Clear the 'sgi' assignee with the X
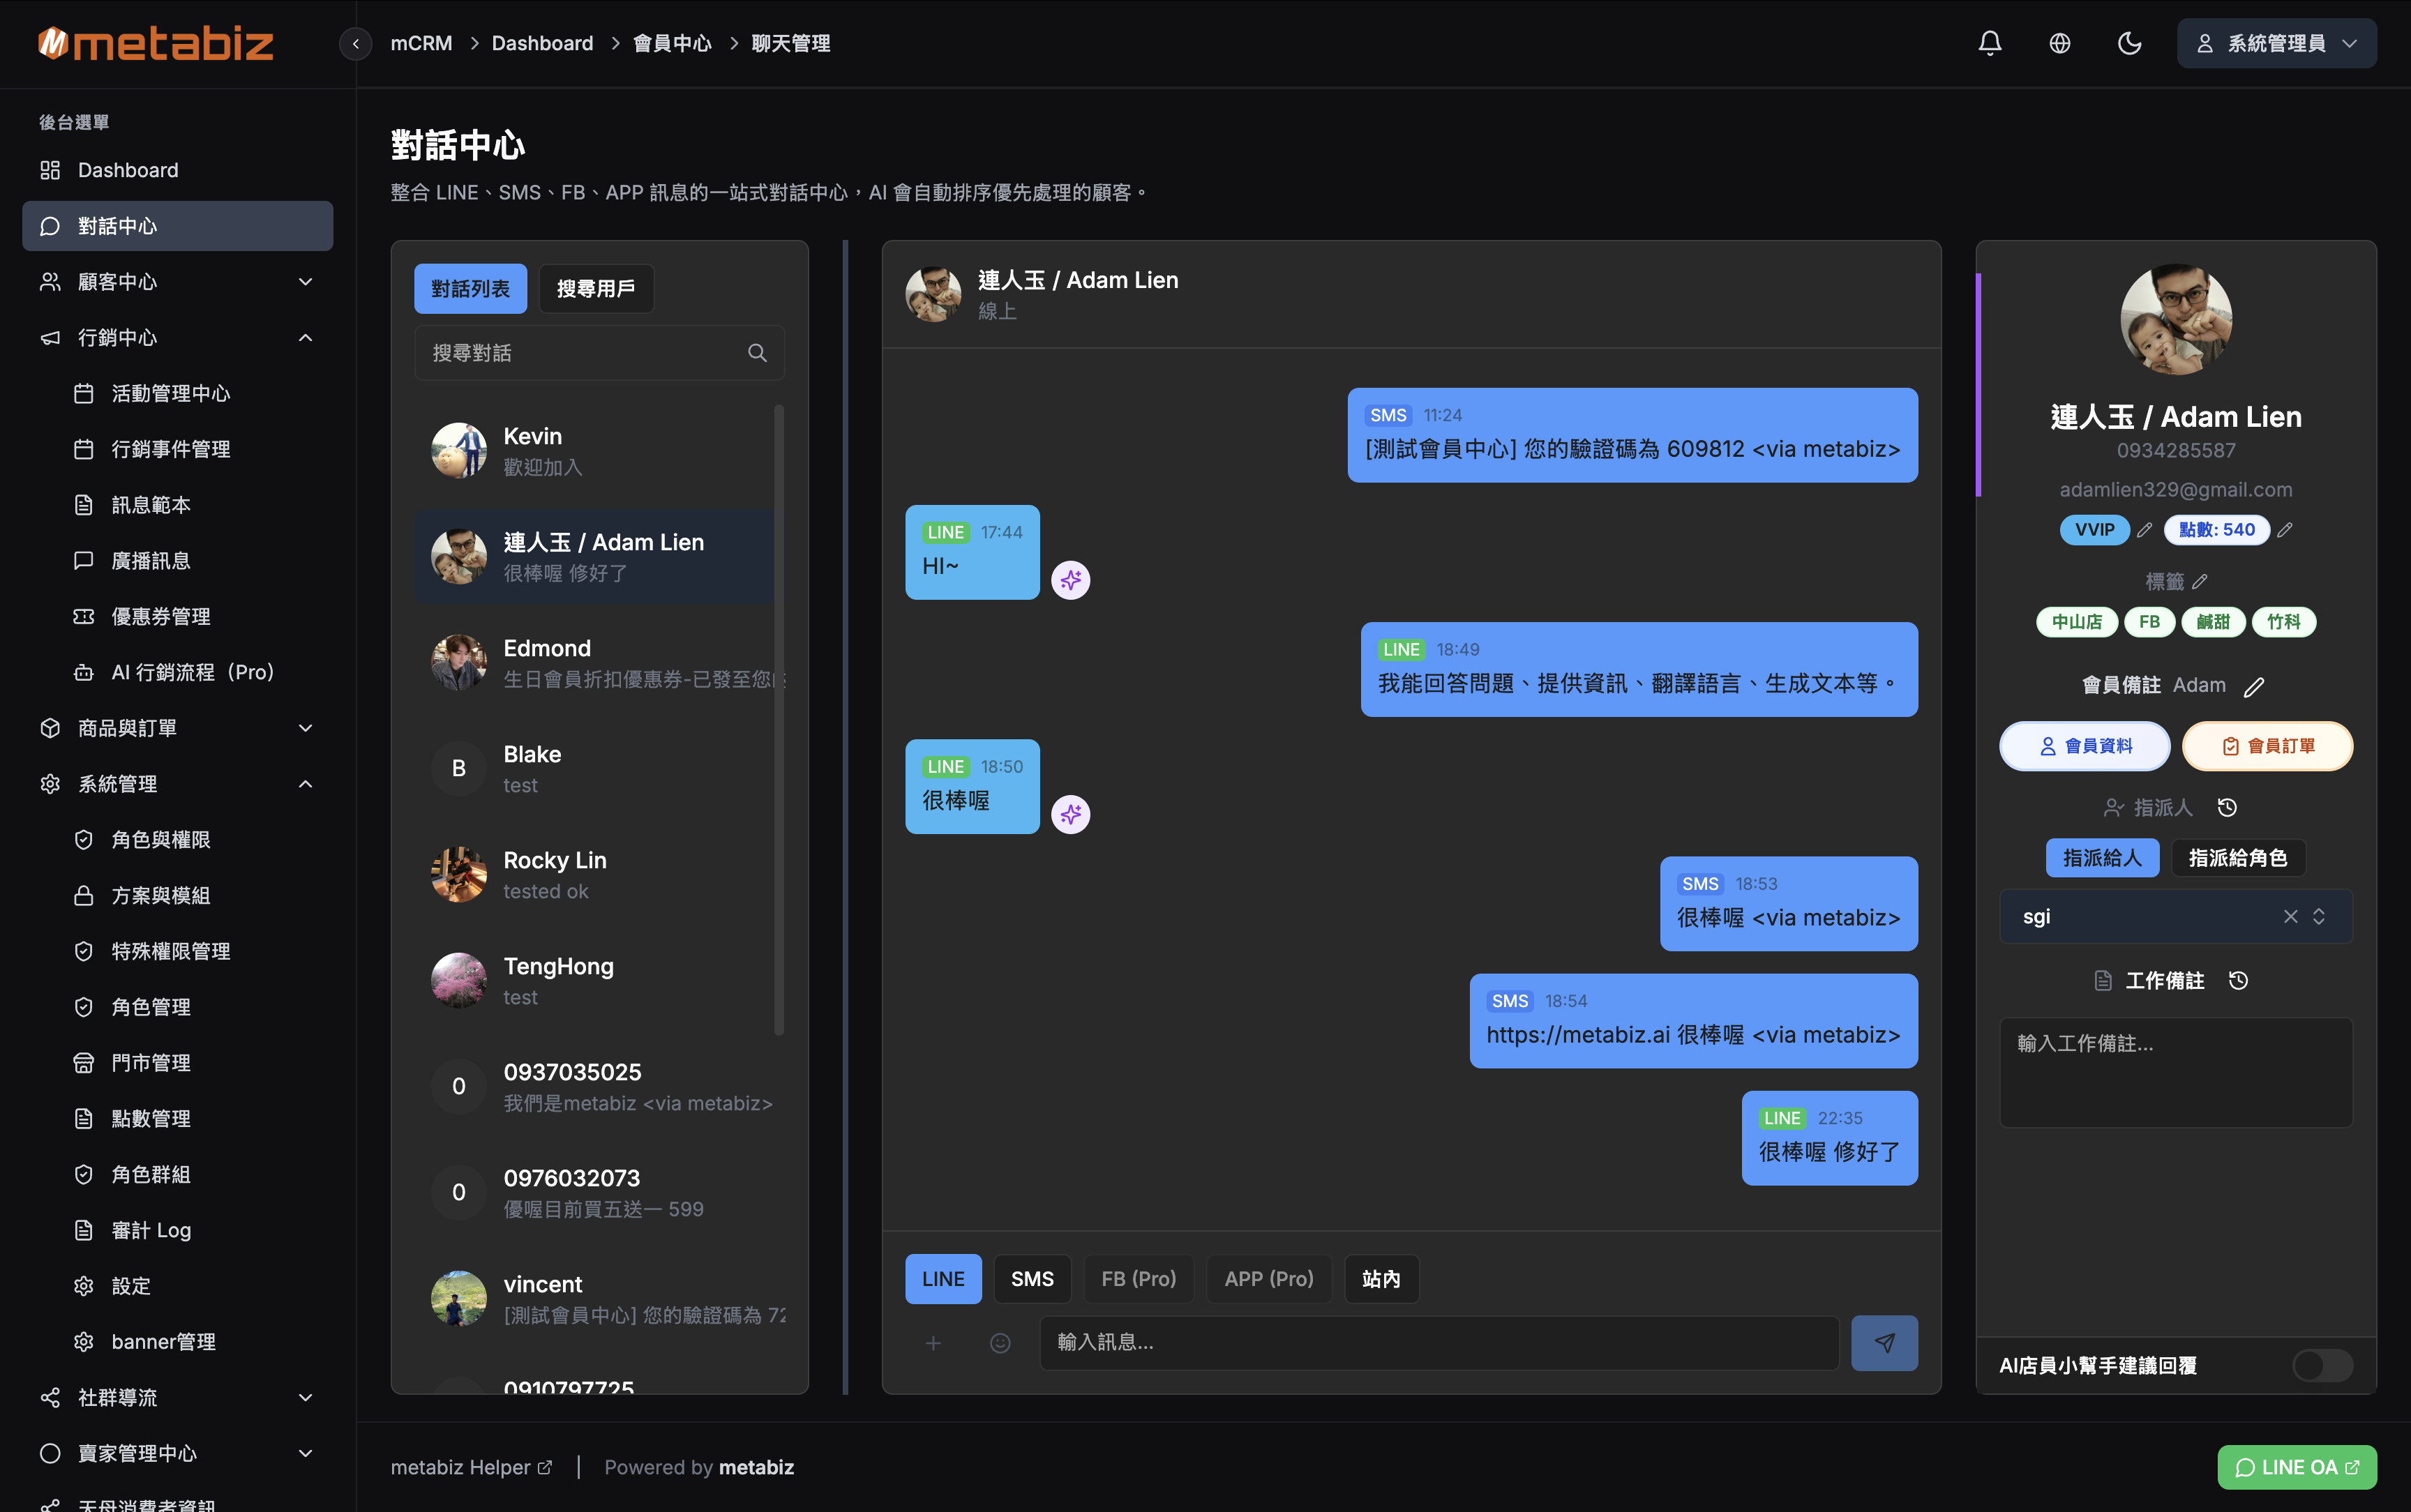2411x1512 pixels. [2290, 916]
